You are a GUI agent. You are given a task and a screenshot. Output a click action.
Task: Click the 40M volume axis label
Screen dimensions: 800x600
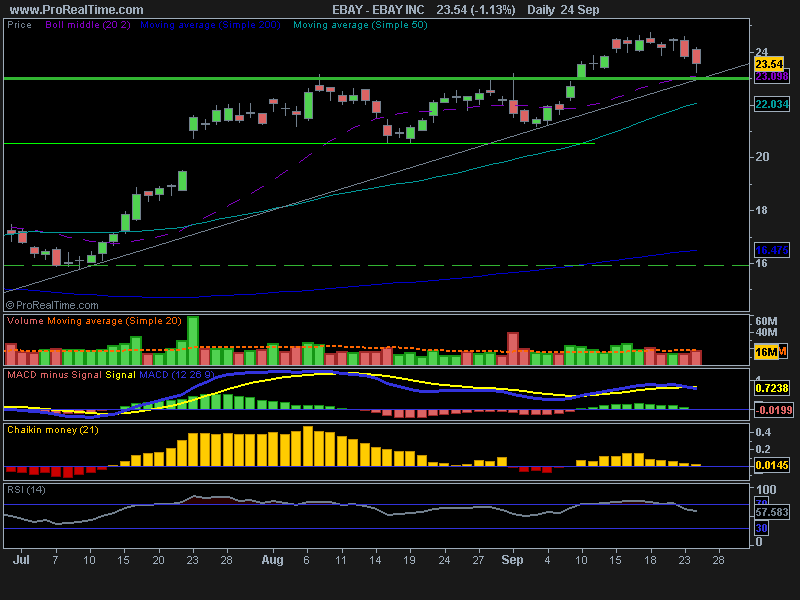click(x=766, y=332)
